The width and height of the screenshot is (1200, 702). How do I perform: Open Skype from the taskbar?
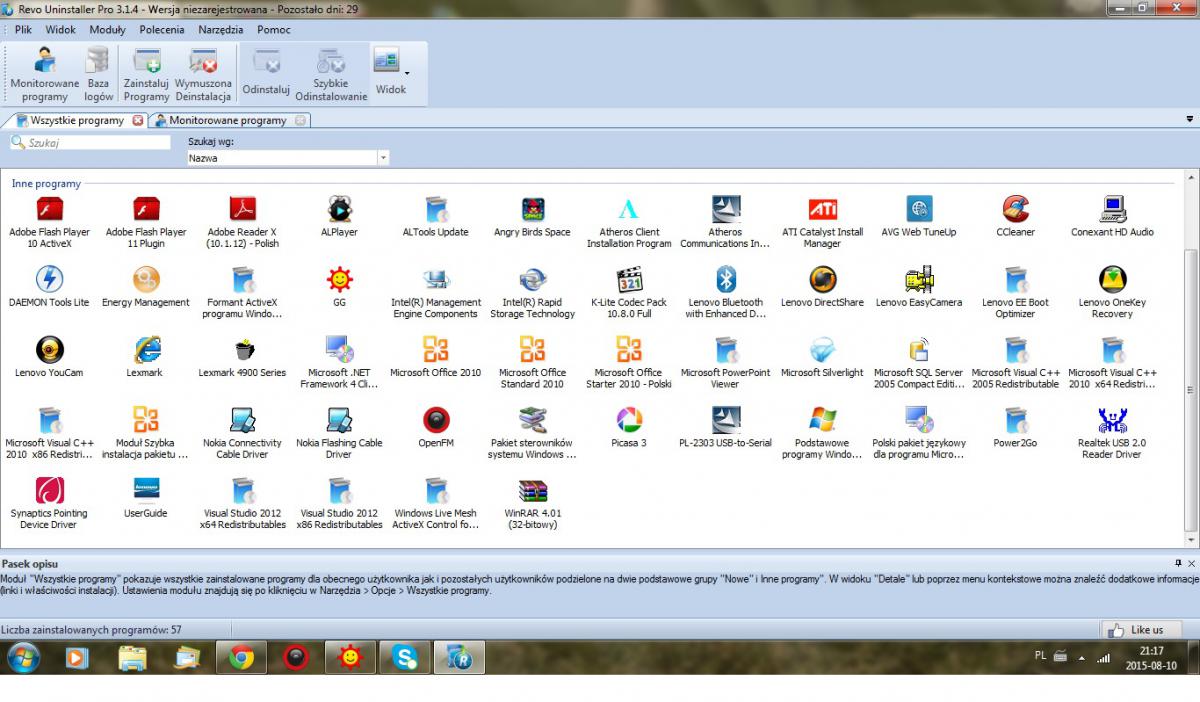tap(405, 657)
